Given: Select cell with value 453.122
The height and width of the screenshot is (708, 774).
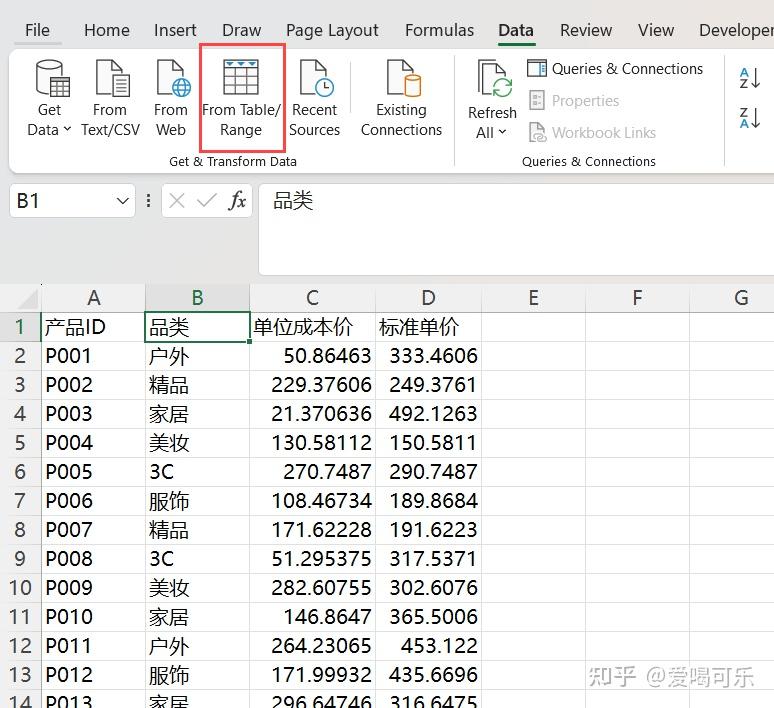Looking at the screenshot, I should point(428,646).
